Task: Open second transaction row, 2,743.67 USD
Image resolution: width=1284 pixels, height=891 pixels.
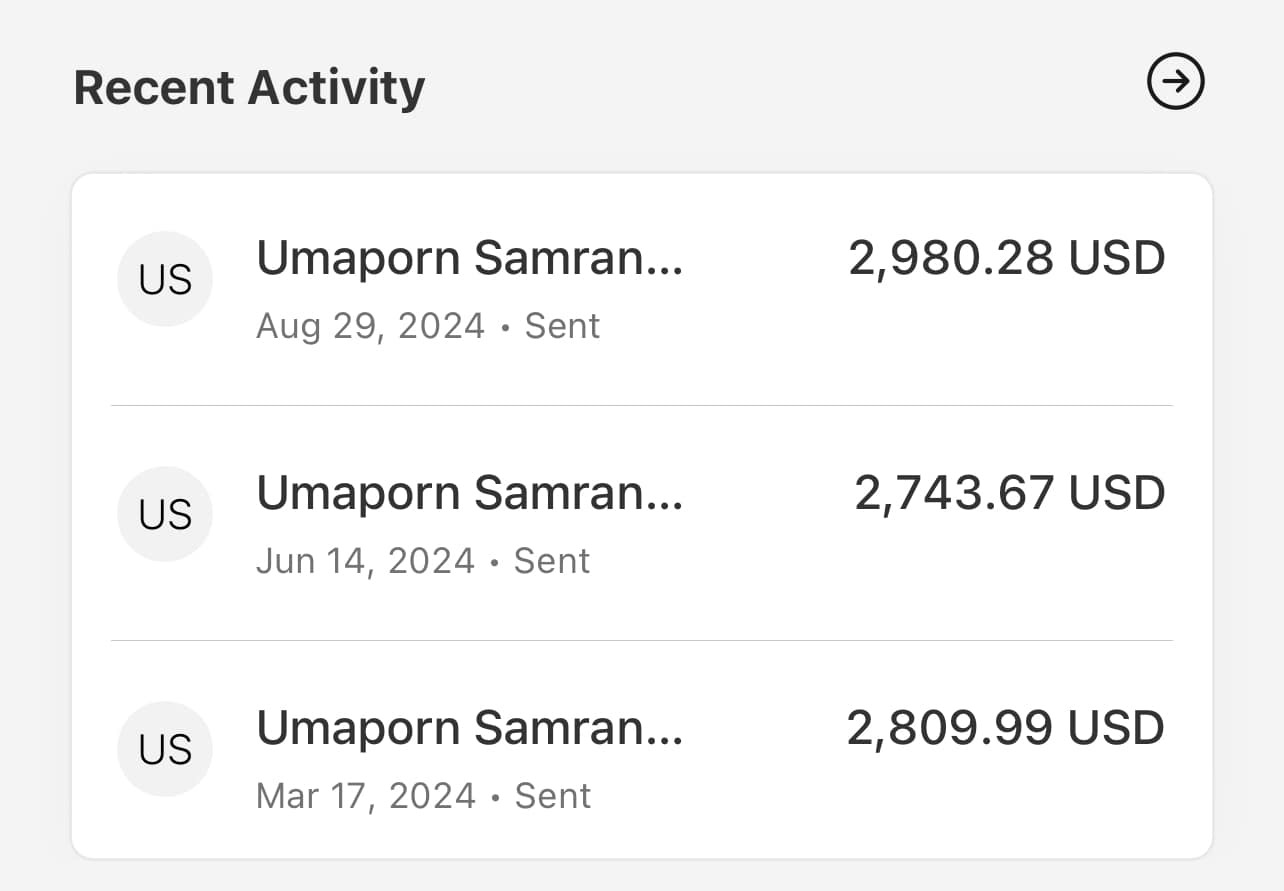Action: [x=642, y=523]
